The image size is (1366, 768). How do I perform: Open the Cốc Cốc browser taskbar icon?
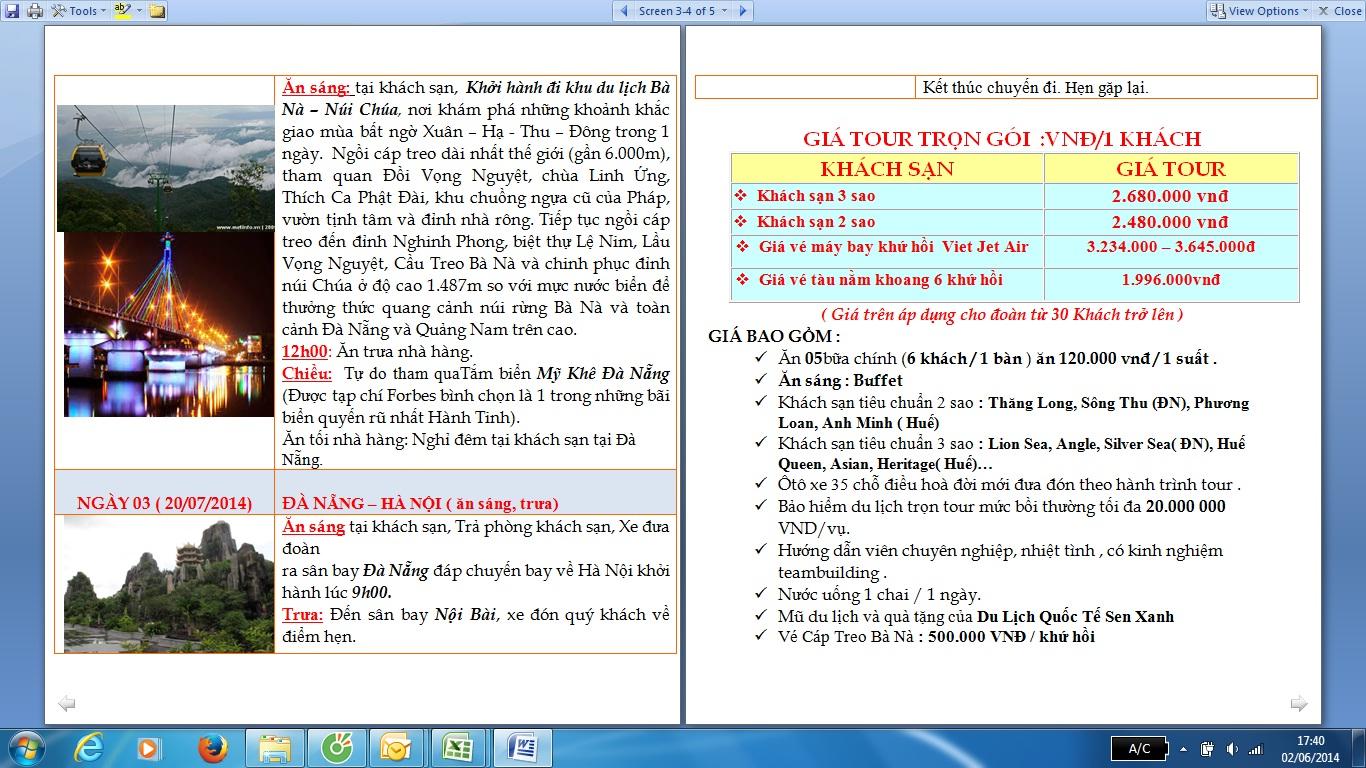click(x=336, y=748)
